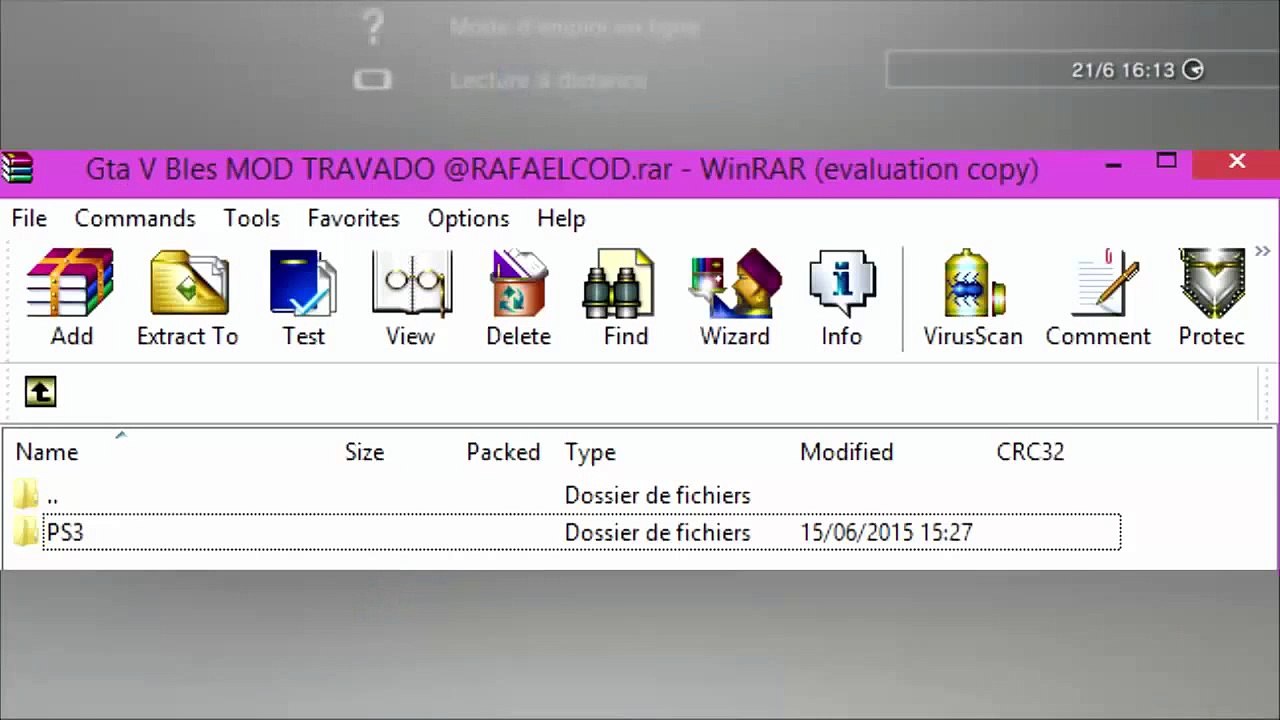The height and width of the screenshot is (720, 1280).
Task: Close the WinRAR window
Action: pyautogui.click(x=1237, y=161)
